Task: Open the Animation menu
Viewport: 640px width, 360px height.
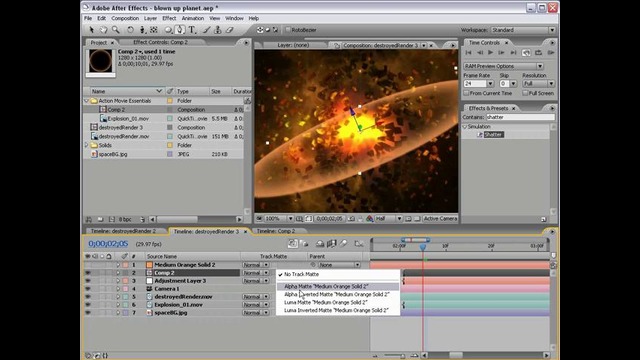Action: [x=193, y=18]
